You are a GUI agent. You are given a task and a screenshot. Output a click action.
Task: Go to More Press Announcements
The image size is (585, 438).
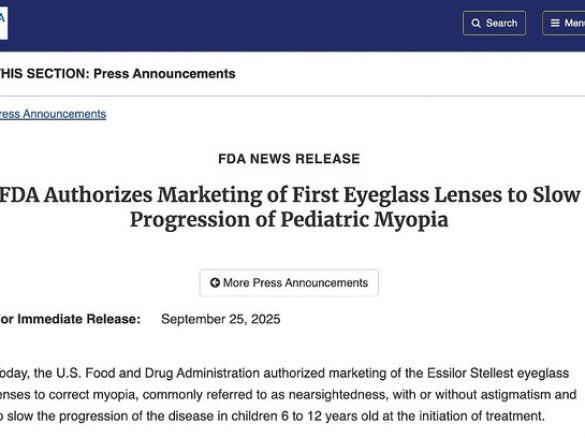[x=289, y=283]
